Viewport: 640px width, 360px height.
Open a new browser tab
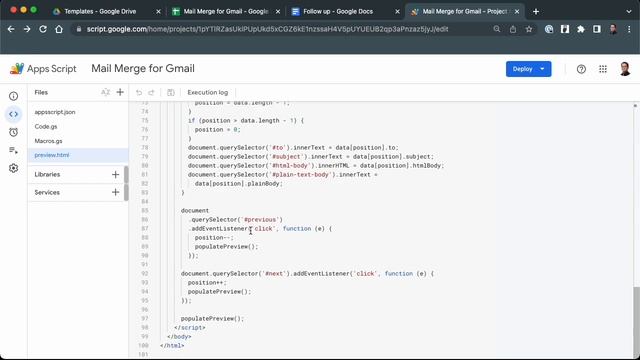click(536, 11)
